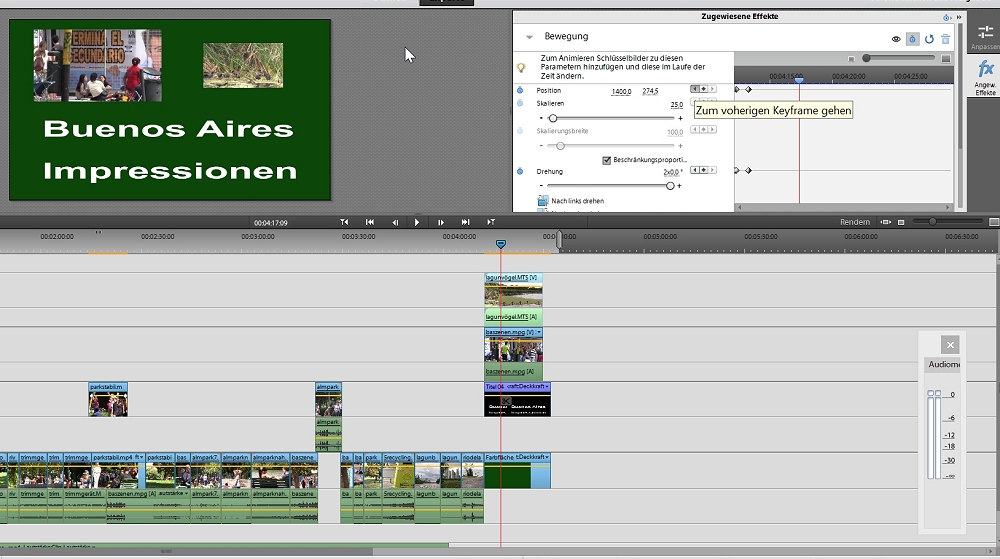The width and height of the screenshot is (1000, 559).
Task: Open Angew. Effekte fx panel
Action: 985,78
